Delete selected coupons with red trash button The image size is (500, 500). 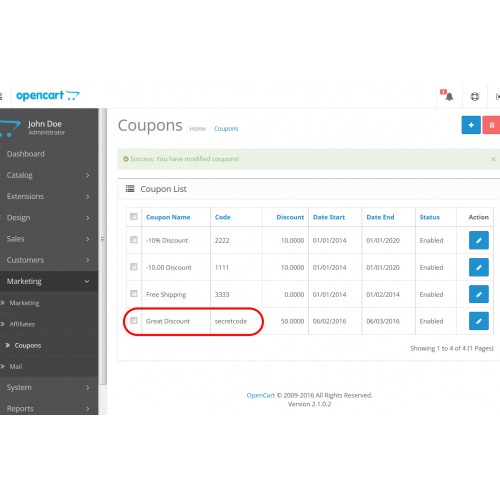pos(491,125)
